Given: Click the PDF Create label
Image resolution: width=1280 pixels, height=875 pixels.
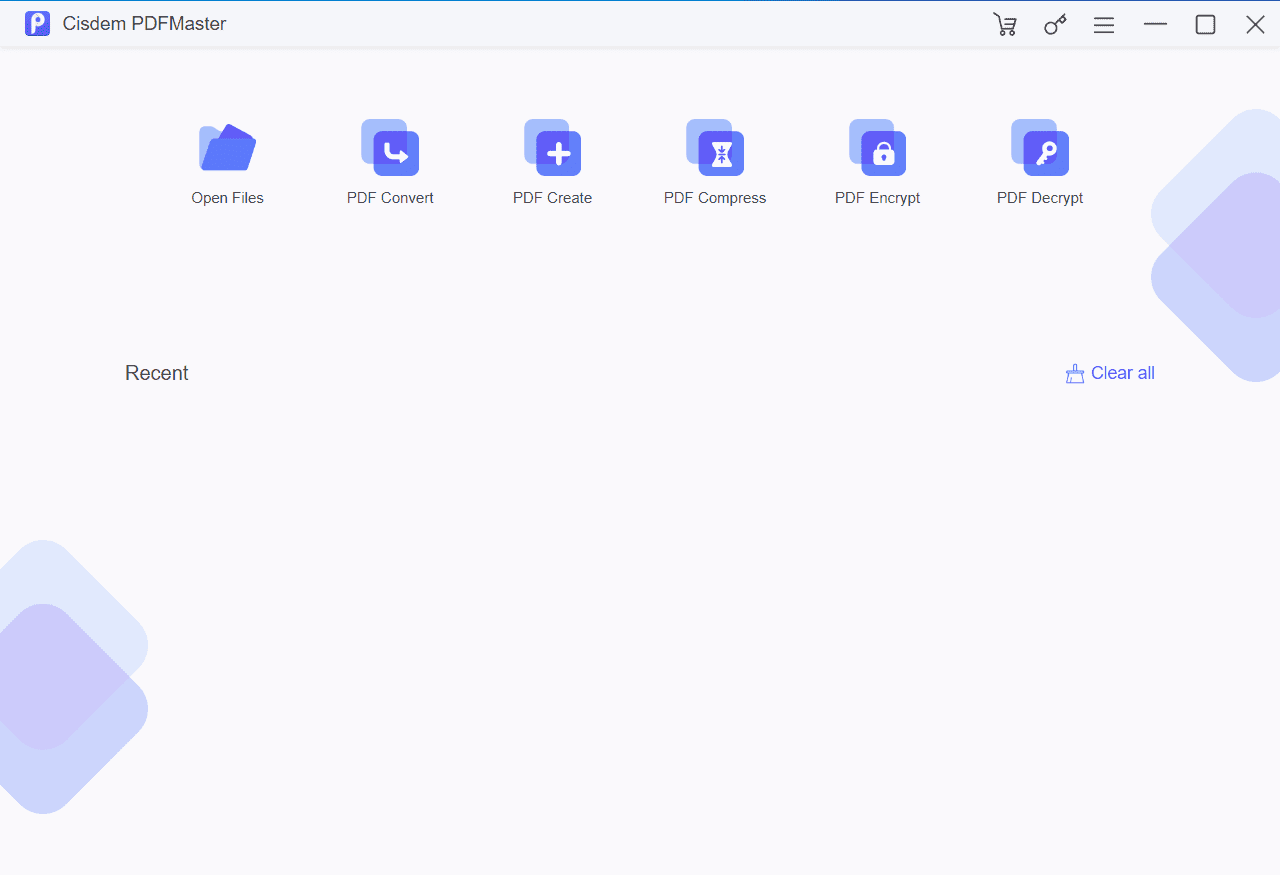Looking at the screenshot, I should pyautogui.click(x=552, y=198).
